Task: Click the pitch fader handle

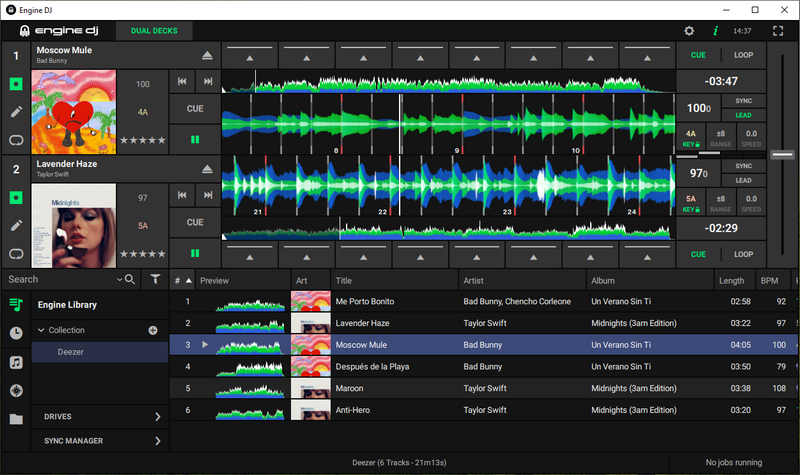Action: click(x=782, y=154)
